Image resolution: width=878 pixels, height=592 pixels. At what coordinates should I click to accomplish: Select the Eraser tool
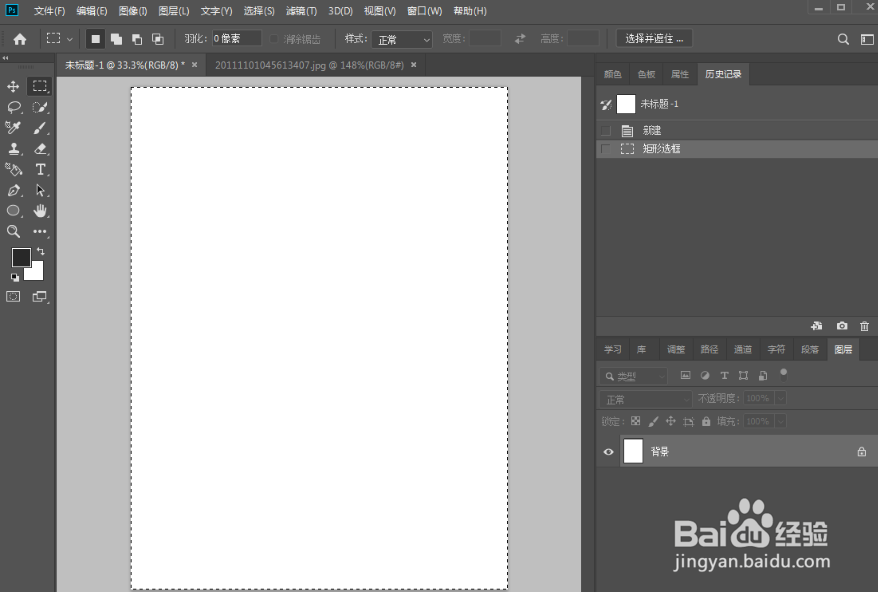[x=40, y=148]
